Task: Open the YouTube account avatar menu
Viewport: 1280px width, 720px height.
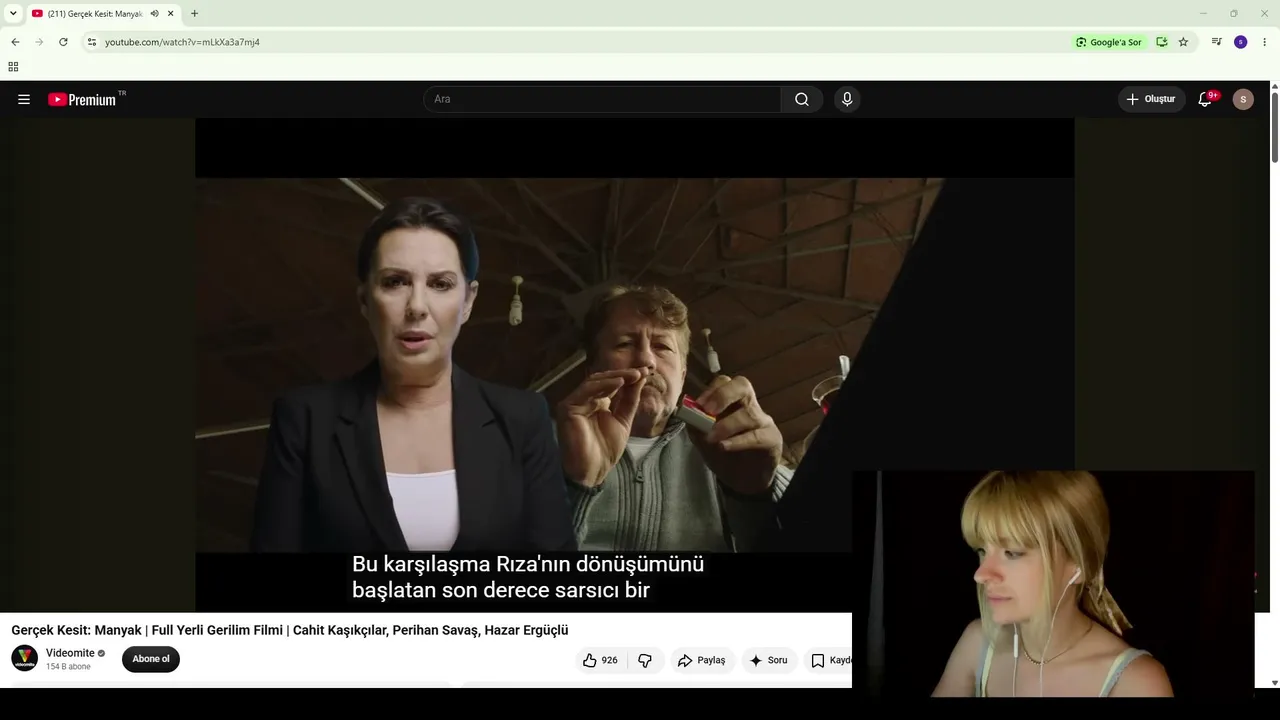Action: click(x=1243, y=99)
